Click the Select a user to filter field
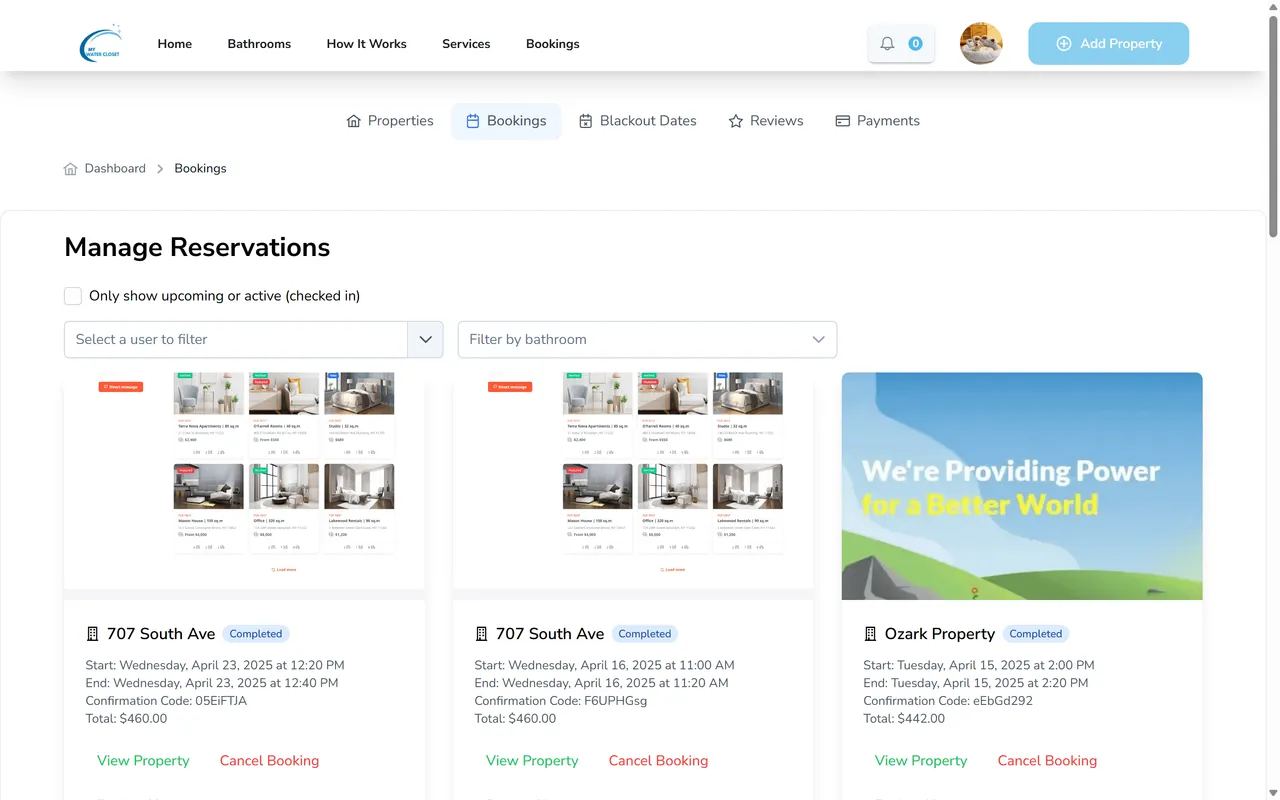Viewport: 1280px width, 800px height. coord(236,340)
